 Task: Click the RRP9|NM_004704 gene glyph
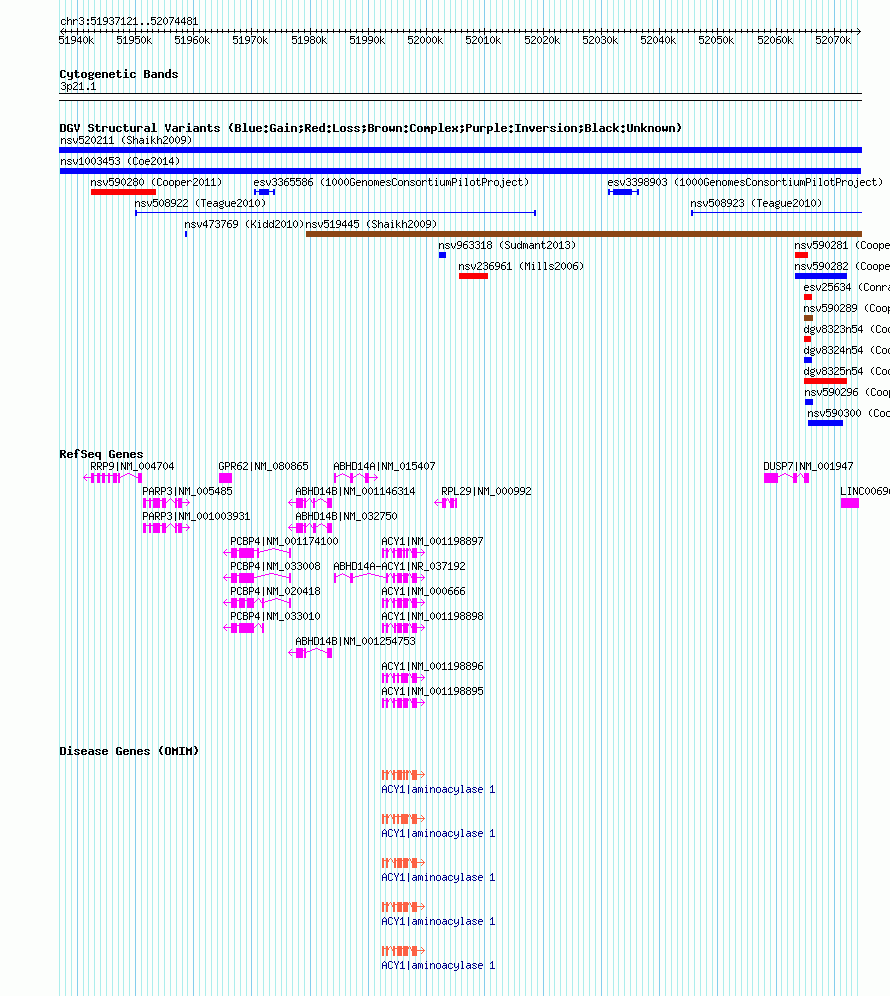click(x=112, y=478)
